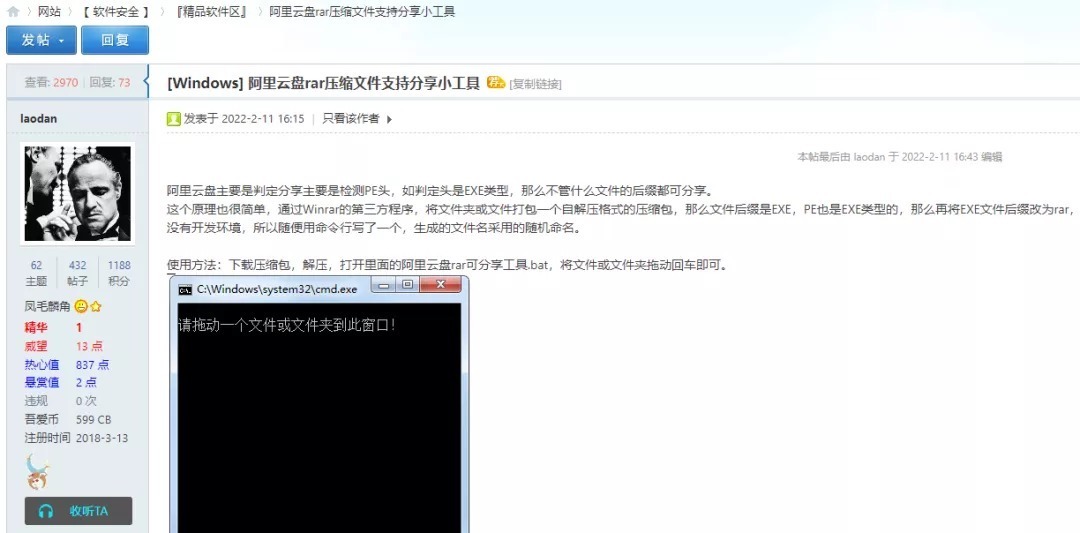Screen dimensions: 1080x533
Task: Click laodan's avatar picture
Action: [77, 194]
